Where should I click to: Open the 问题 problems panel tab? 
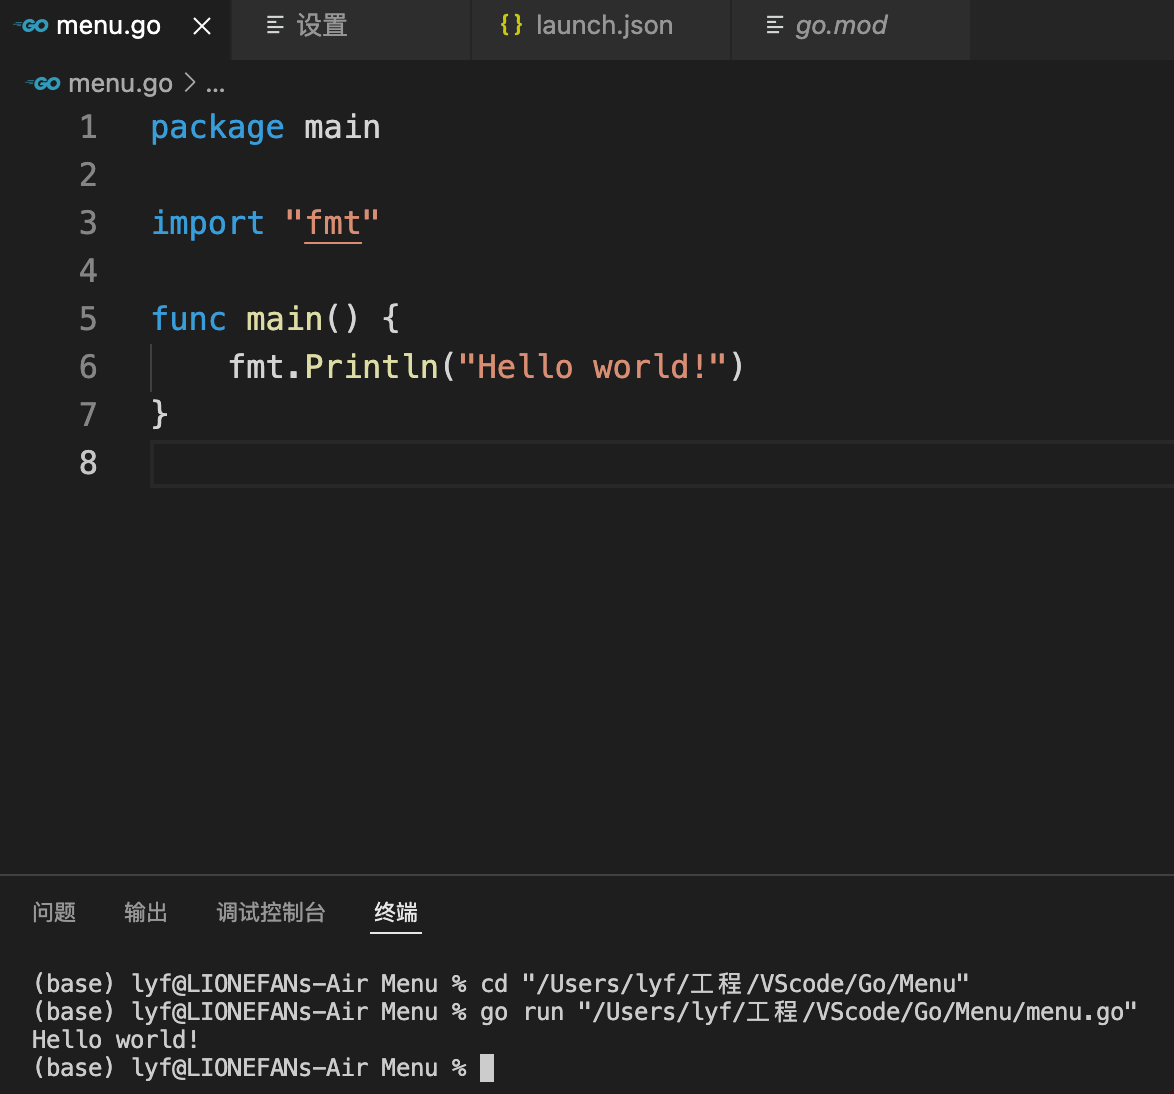(x=54, y=912)
